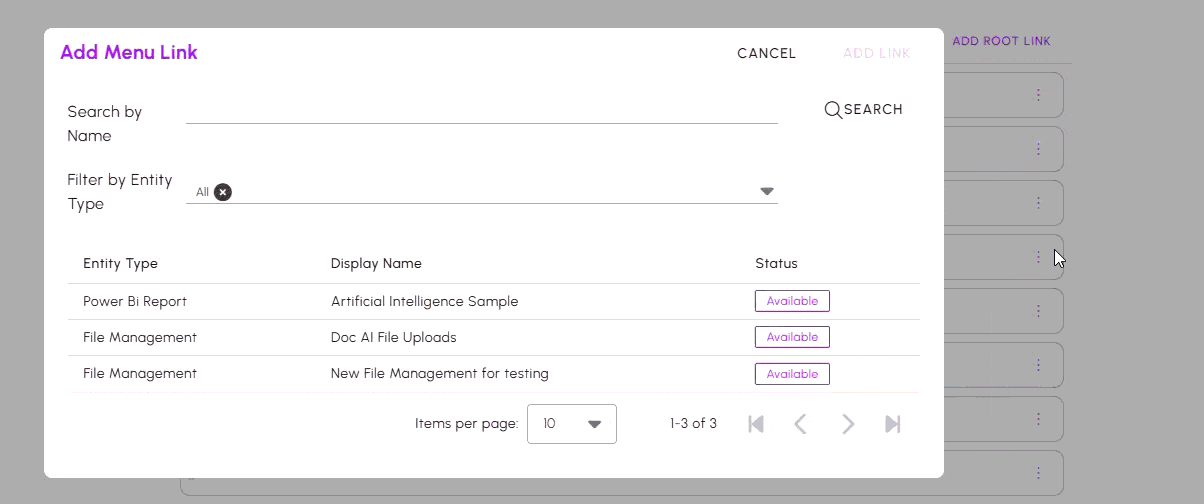Select the Doc AI File Uploads row
This screenshot has width=1204, height=504.
click(x=393, y=338)
